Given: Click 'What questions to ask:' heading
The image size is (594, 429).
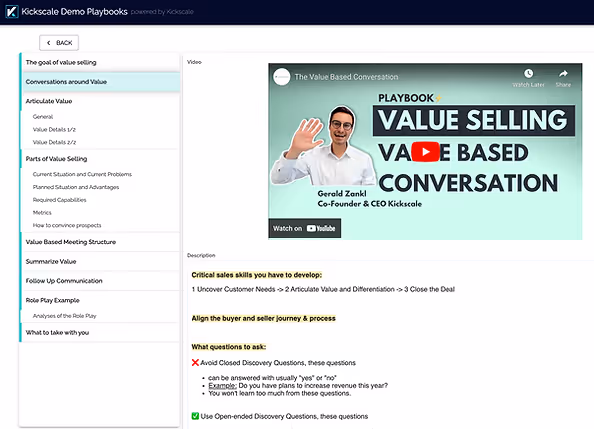Looking at the screenshot, I should click(x=229, y=347).
